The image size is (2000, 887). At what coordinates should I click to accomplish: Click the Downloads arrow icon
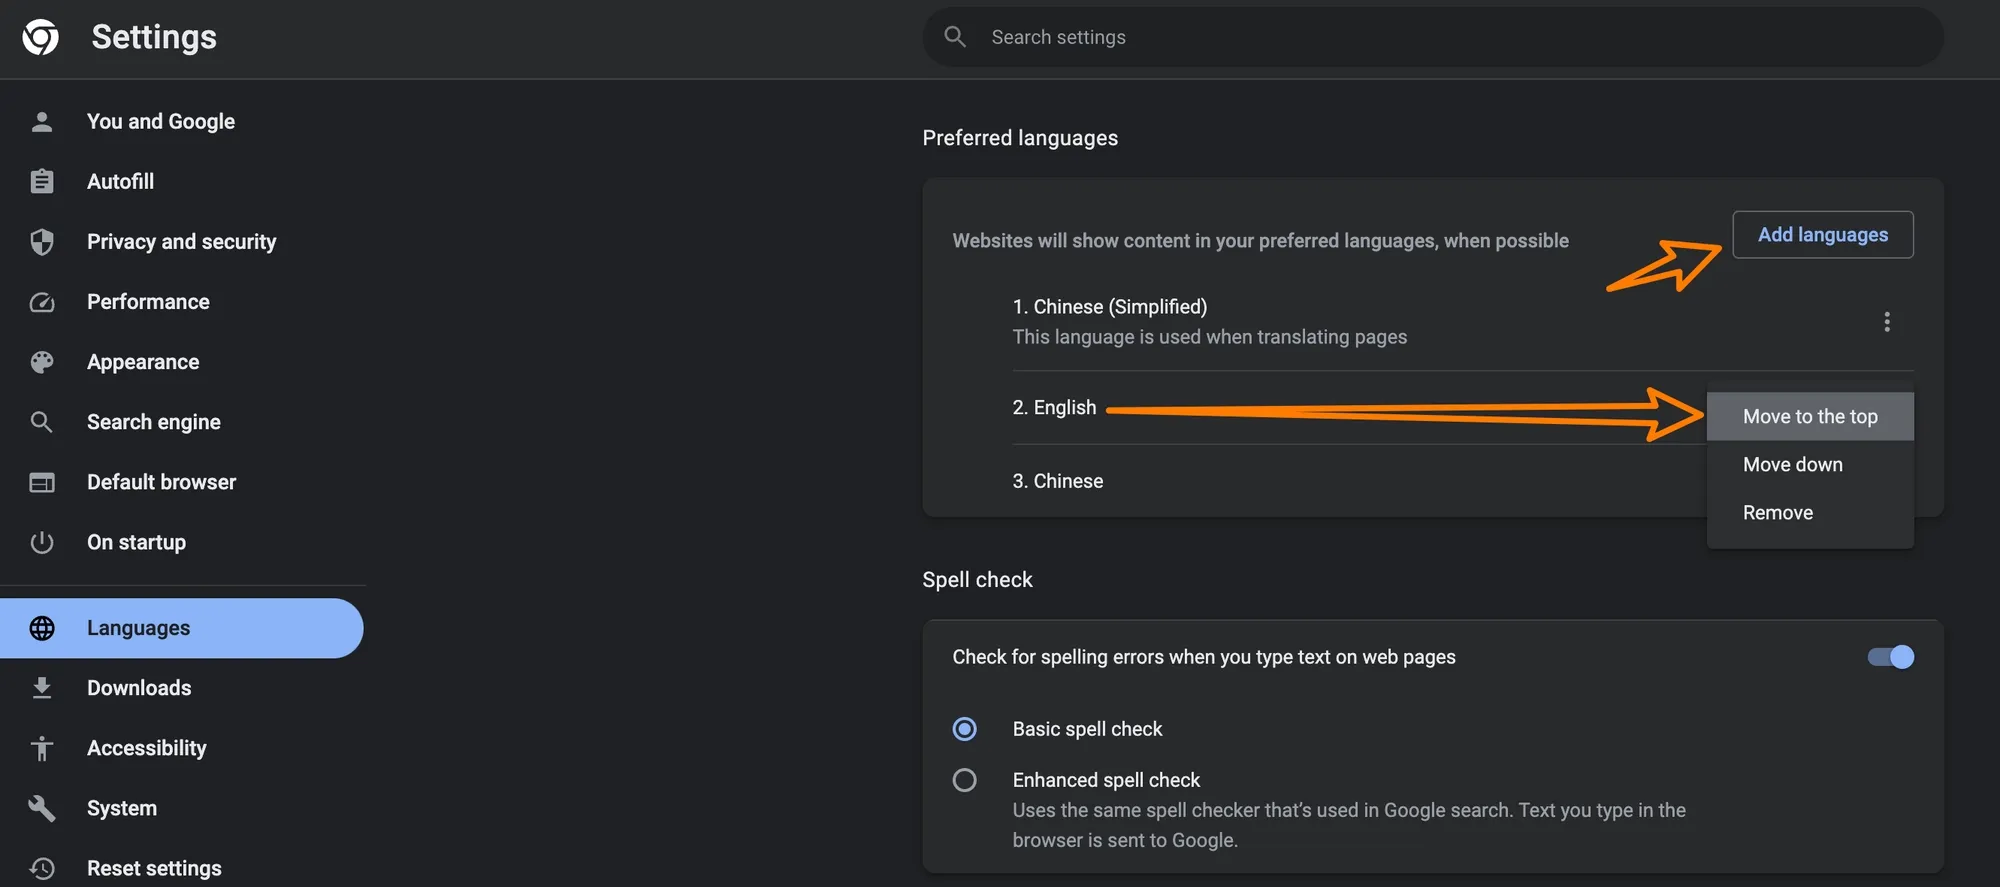(x=42, y=688)
